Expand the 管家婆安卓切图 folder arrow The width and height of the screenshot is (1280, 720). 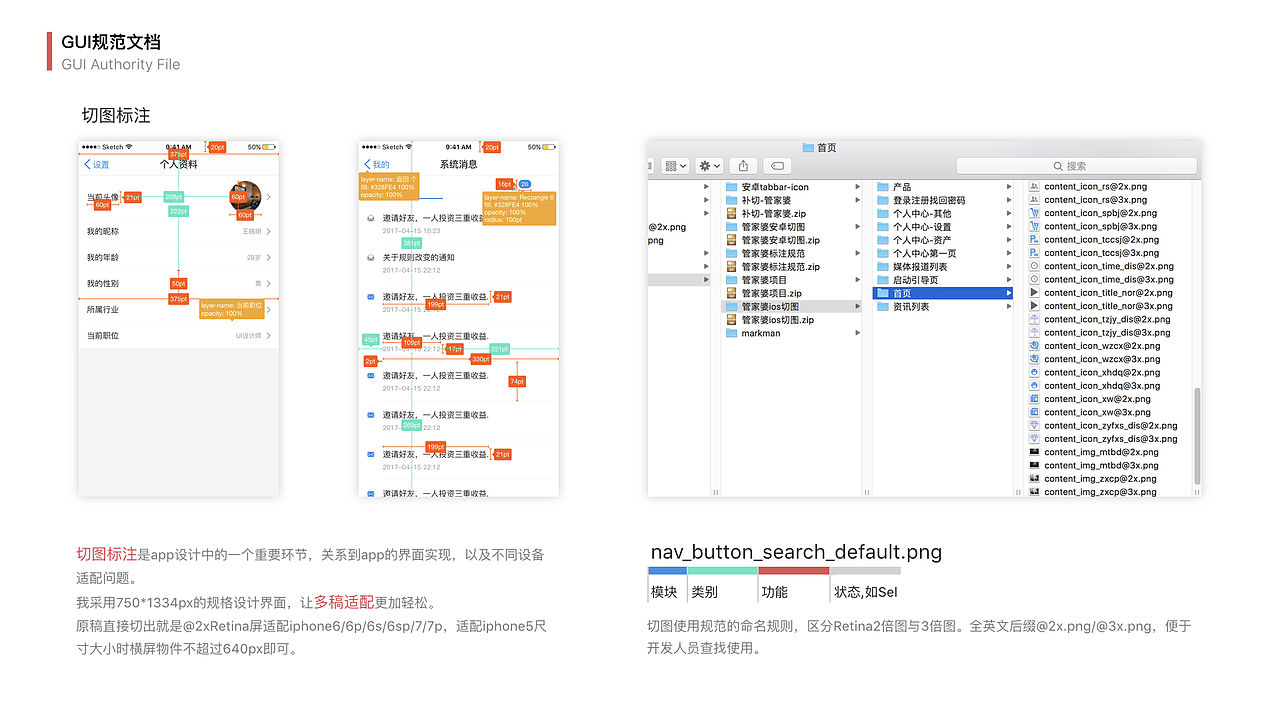point(857,227)
